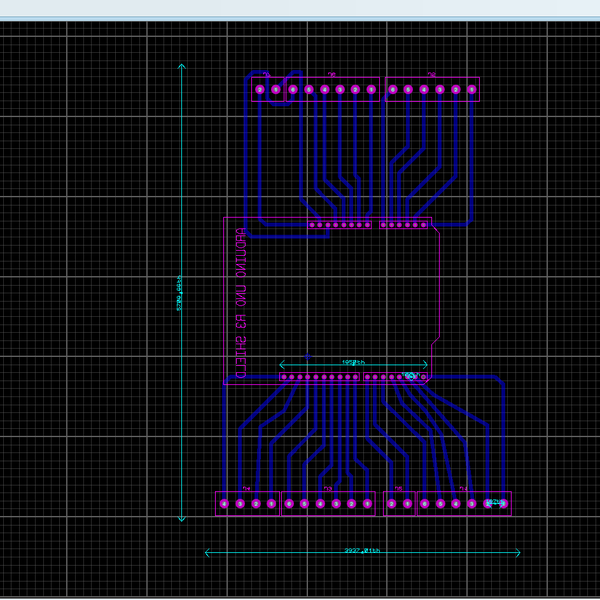Select the mirrored ARDUINO UNO R3 SHIELD text
Viewport: 600px width, 600px height.
pyautogui.click(x=240, y=303)
